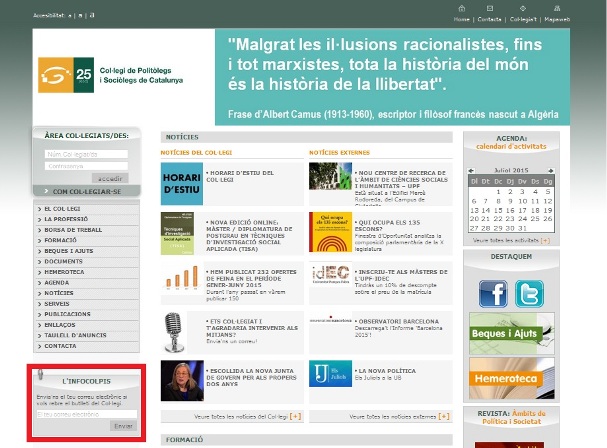Image resolution: width=607 pixels, height=448 pixels.
Task: Expand all external news [+]
Action: point(444,417)
